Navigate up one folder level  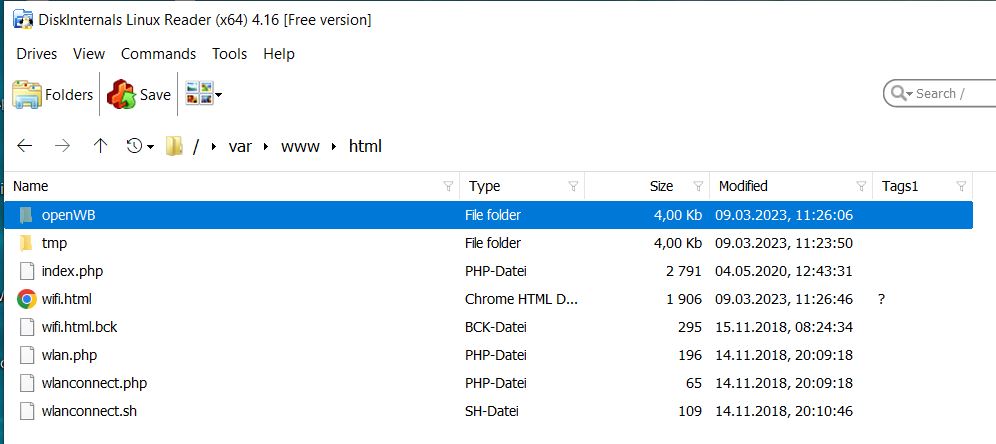(100, 146)
